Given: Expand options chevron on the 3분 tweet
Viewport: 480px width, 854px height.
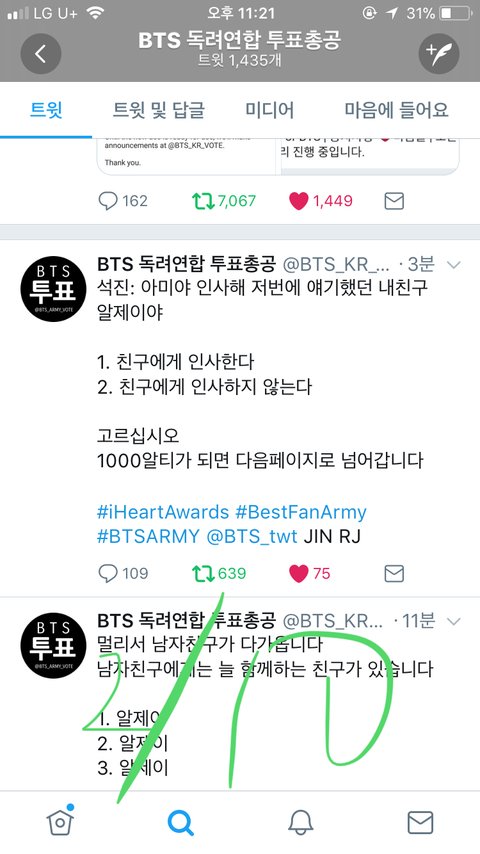Looking at the screenshot, I should click(453, 265).
